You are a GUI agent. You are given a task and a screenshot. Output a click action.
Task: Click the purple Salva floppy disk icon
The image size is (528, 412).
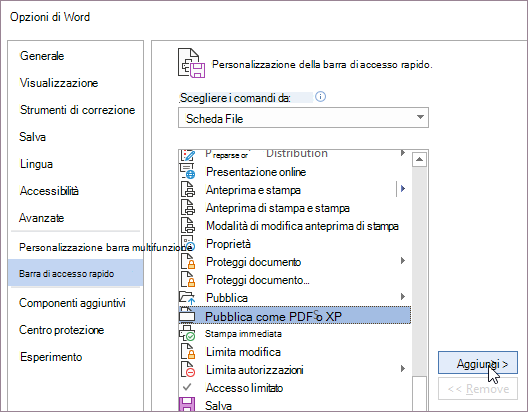point(187,405)
